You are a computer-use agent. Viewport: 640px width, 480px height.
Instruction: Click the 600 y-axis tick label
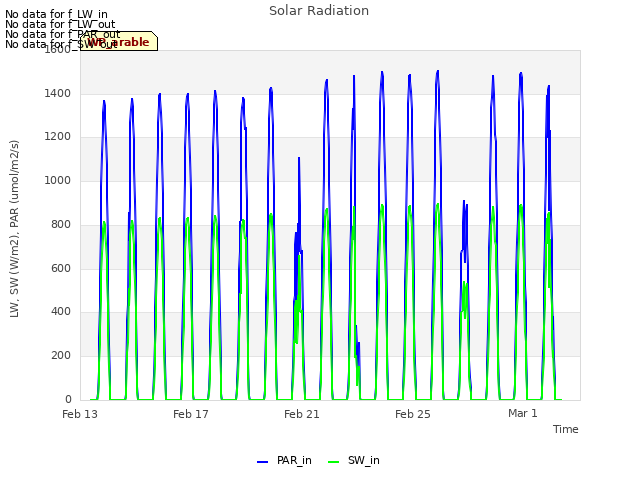(x=61, y=269)
